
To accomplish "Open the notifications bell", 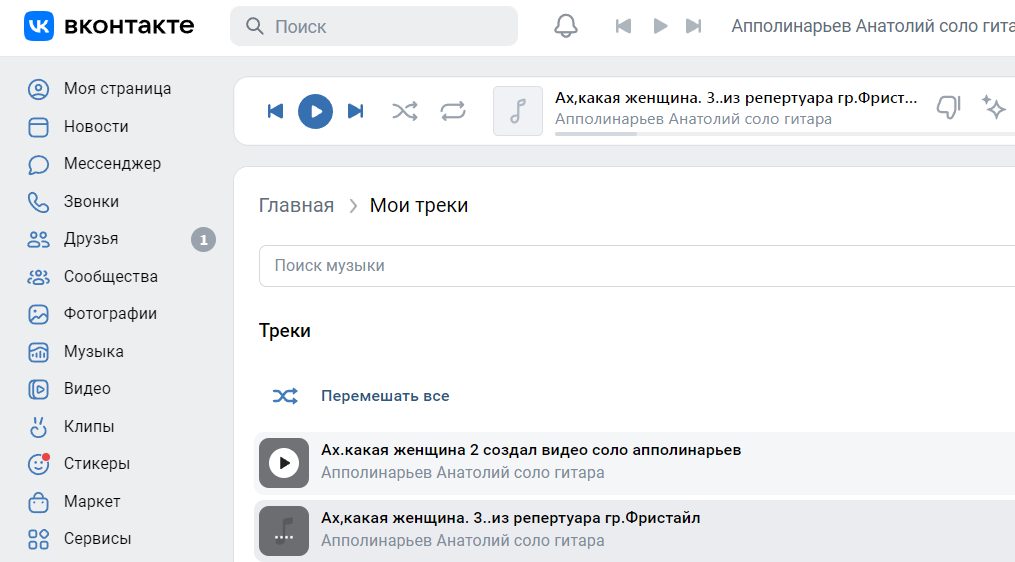I will 565,26.
